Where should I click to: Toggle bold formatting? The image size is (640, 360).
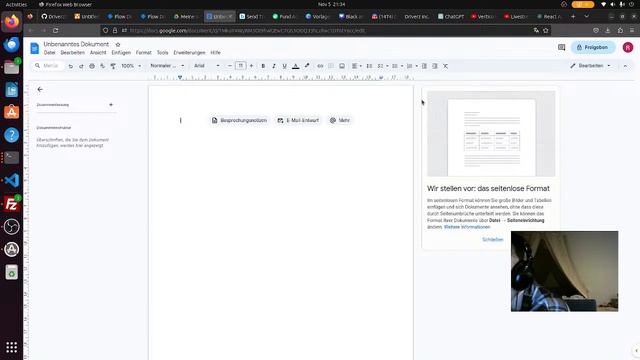pos(263,66)
